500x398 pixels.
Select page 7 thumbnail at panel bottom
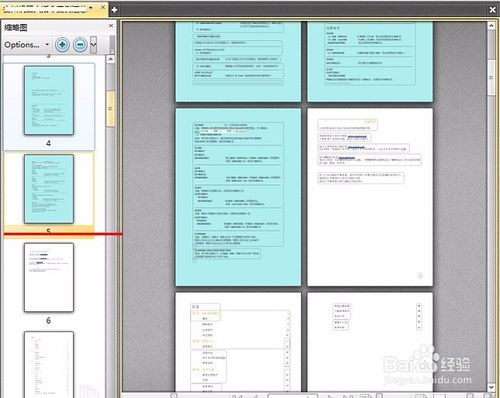[49, 364]
